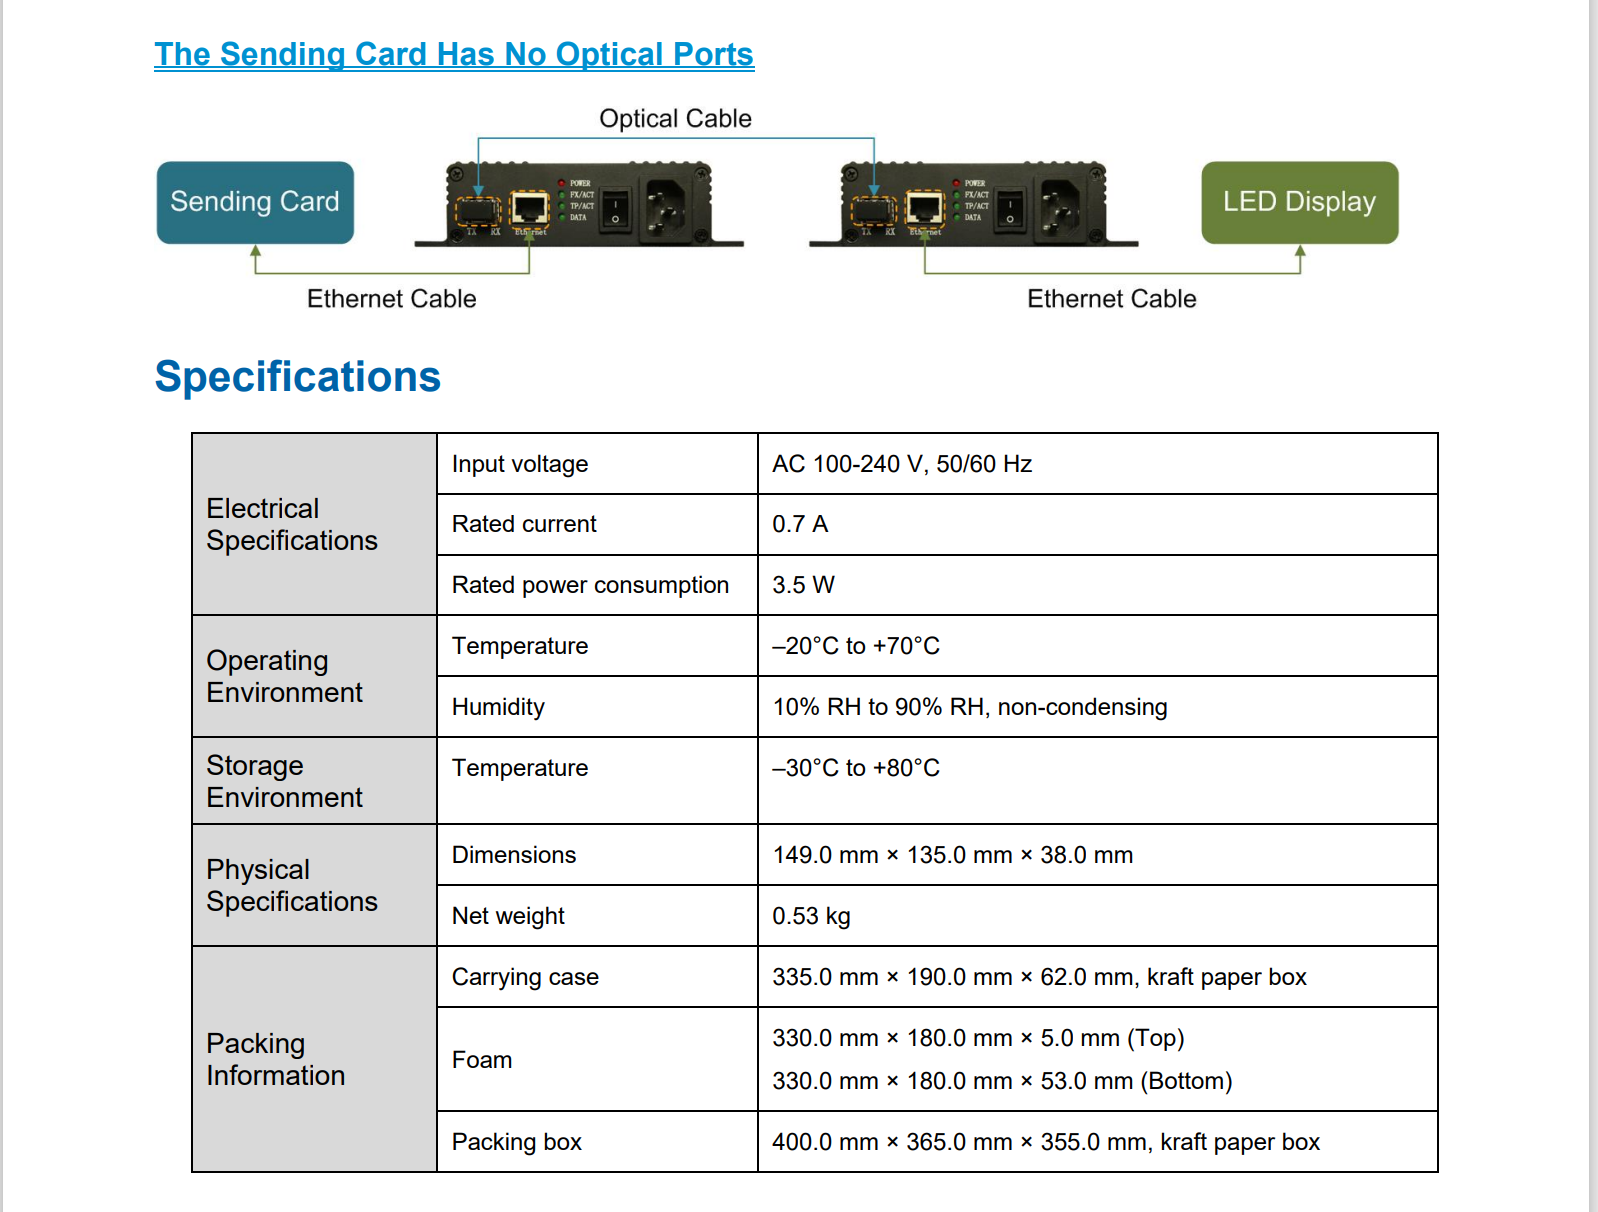This screenshot has height=1212, width=1598.
Task: Click the left device's optical port icon
Action: tap(478, 210)
